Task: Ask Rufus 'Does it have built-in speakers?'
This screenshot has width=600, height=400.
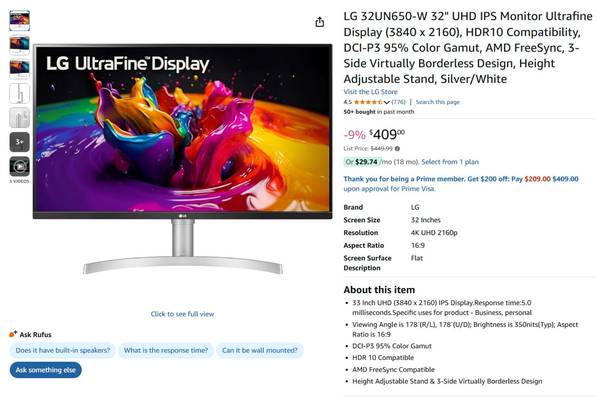Action: 63,350
